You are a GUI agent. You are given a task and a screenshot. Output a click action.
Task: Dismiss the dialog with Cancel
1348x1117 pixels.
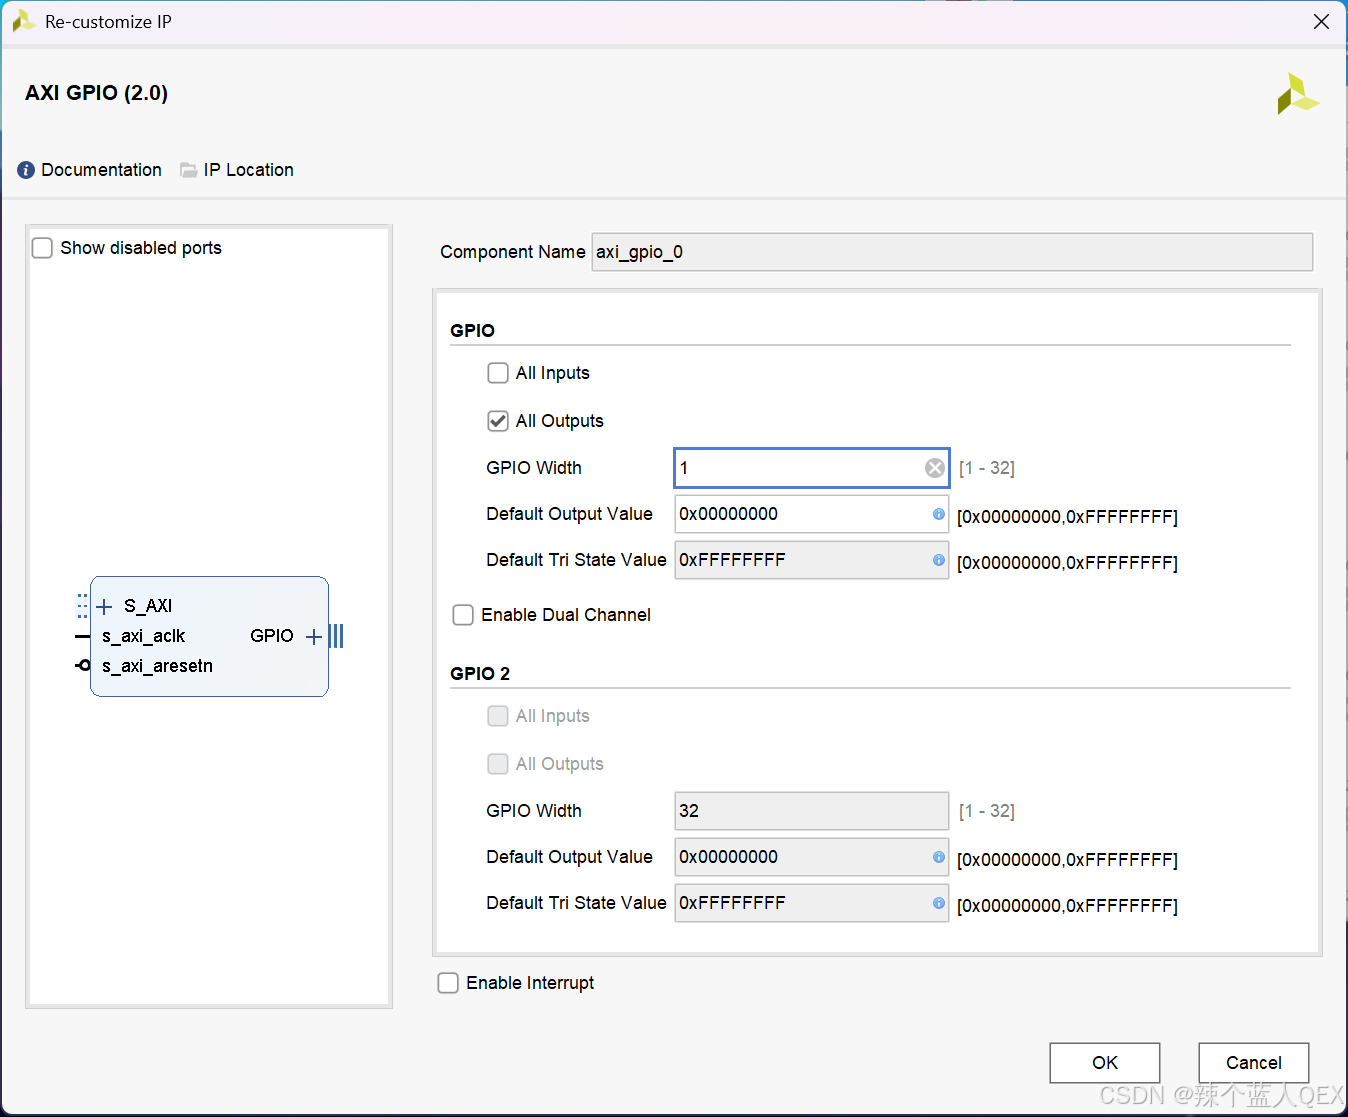click(1253, 1062)
